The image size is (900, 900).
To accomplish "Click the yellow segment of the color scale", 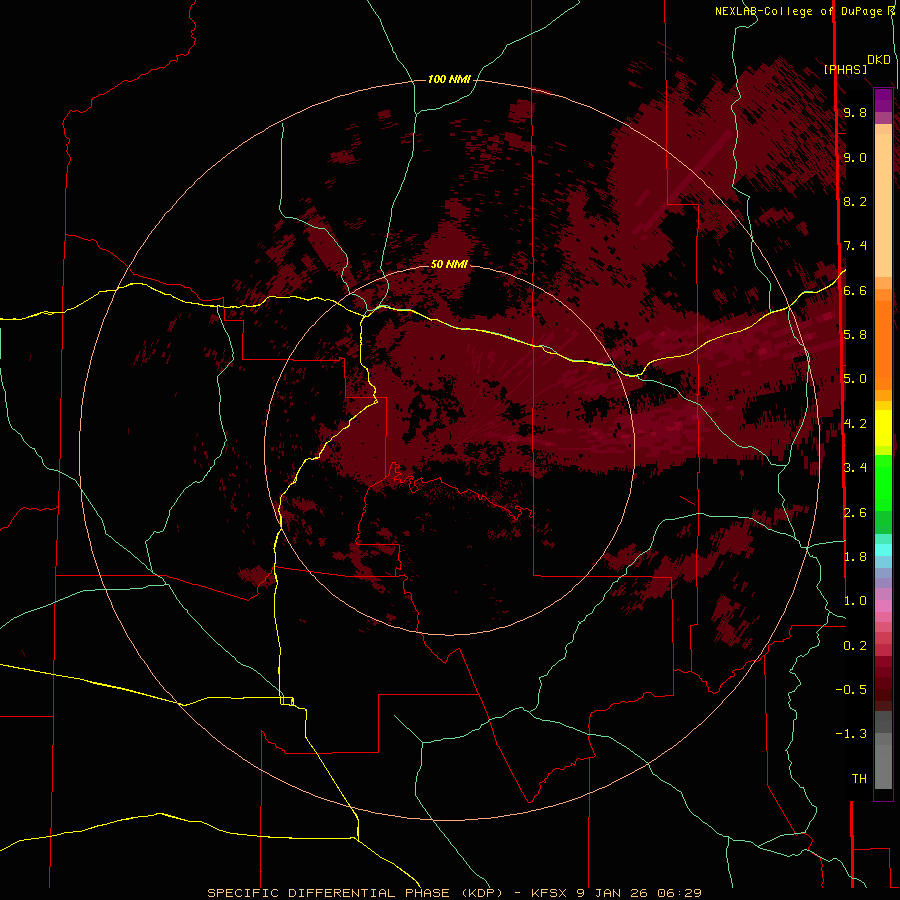I will click(x=883, y=428).
